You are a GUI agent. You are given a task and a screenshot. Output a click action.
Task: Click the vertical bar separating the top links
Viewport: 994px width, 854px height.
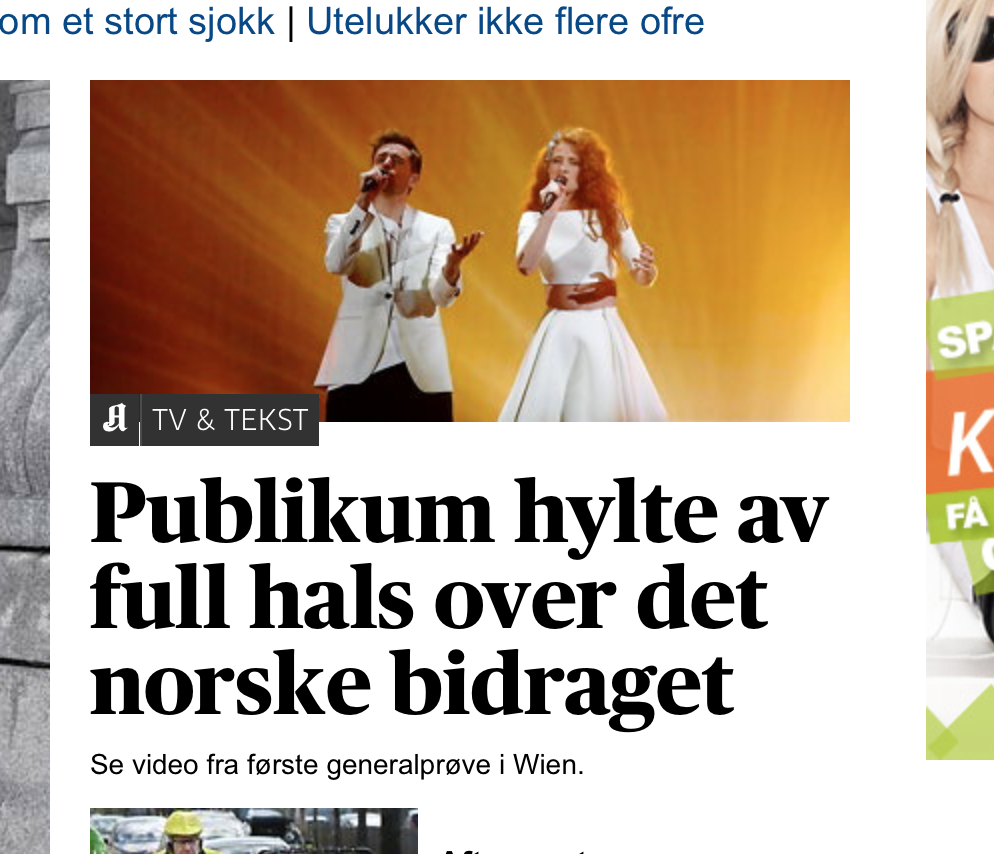[x=291, y=23]
